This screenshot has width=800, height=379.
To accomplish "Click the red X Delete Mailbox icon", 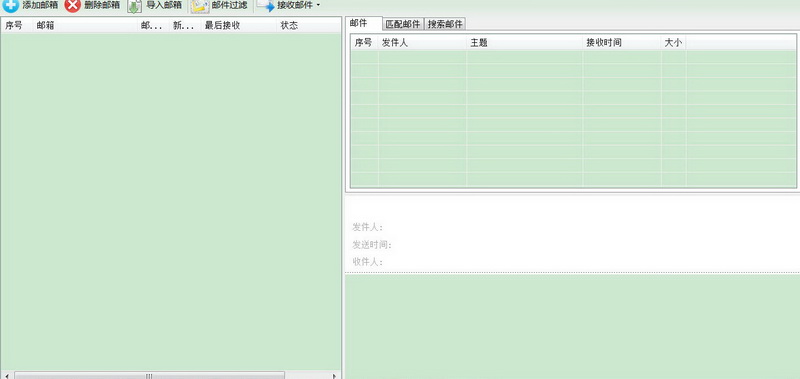I will point(73,6).
